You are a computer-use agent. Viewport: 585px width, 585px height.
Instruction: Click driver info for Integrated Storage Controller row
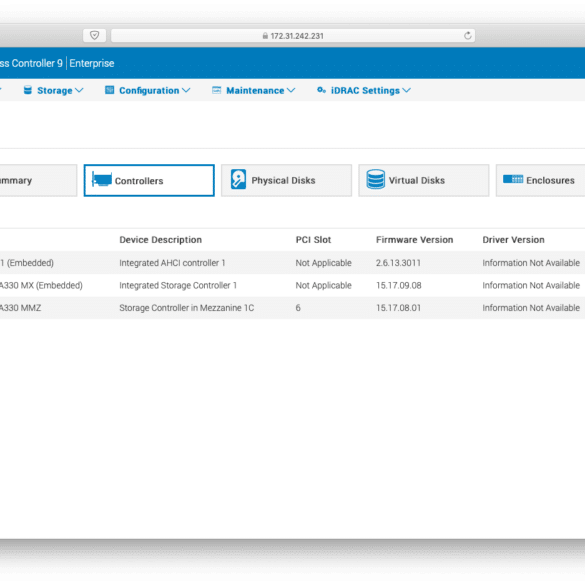pos(531,285)
